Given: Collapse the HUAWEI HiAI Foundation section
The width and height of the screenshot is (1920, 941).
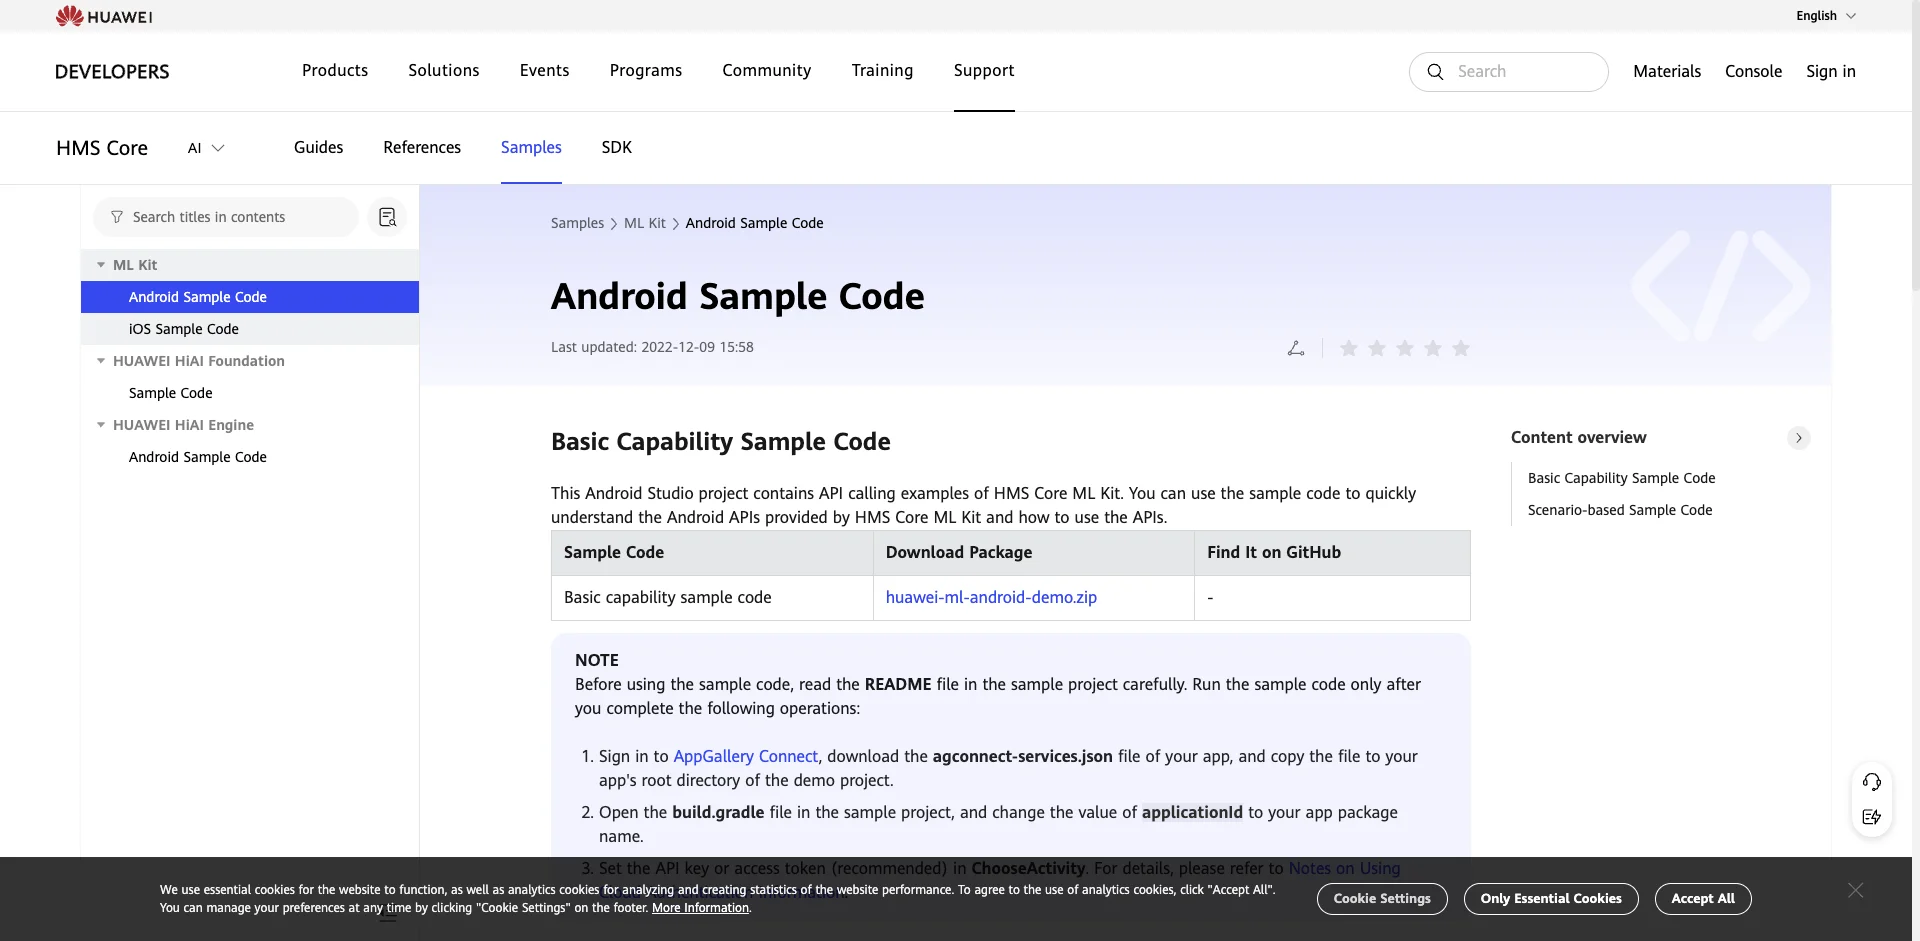Looking at the screenshot, I should (101, 361).
